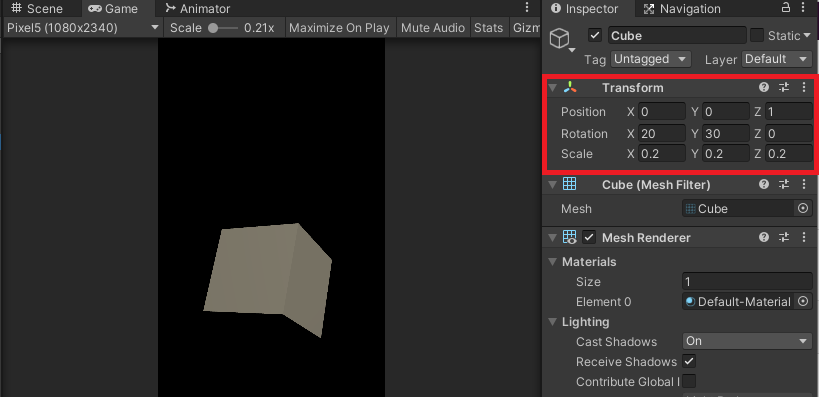
Task: Collapse the Cube (Mesh Filter) component
Action: coord(553,184)
